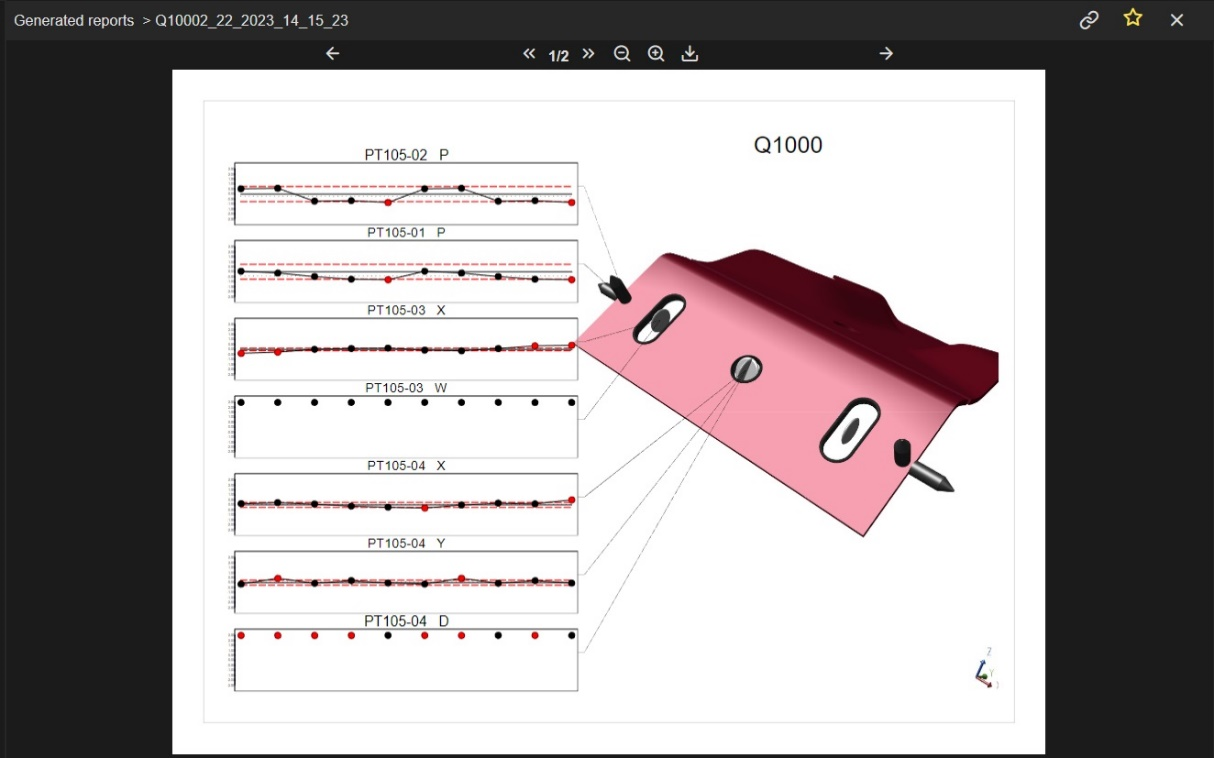Screen dimensions: 1214x758
Task: Click the page indicator 1/2
Action: (x=558, y=56)
